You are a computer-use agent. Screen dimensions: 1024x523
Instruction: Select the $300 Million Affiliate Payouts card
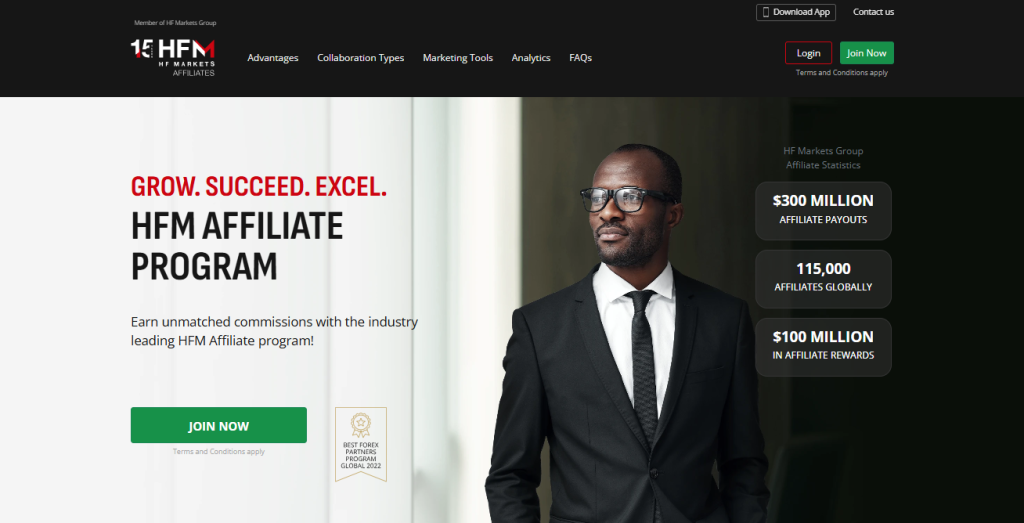(x=823, y=210)
